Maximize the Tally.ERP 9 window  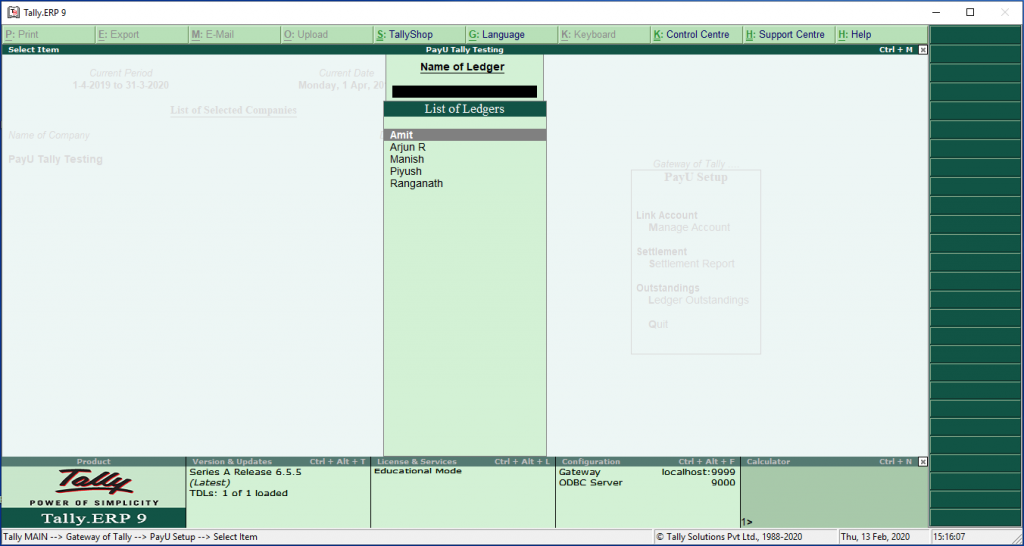click(970, 12)
